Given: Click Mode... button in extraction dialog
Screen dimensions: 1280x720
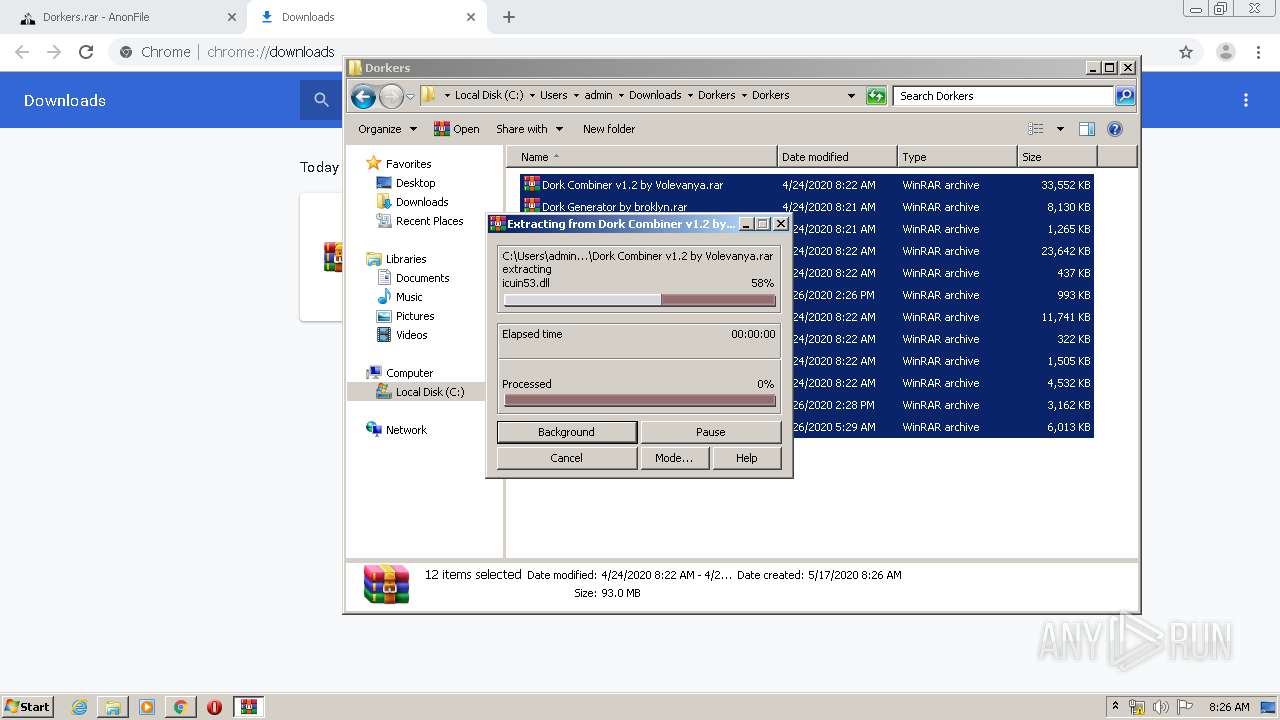Looking at the screenshot, I should coord(673,458).
